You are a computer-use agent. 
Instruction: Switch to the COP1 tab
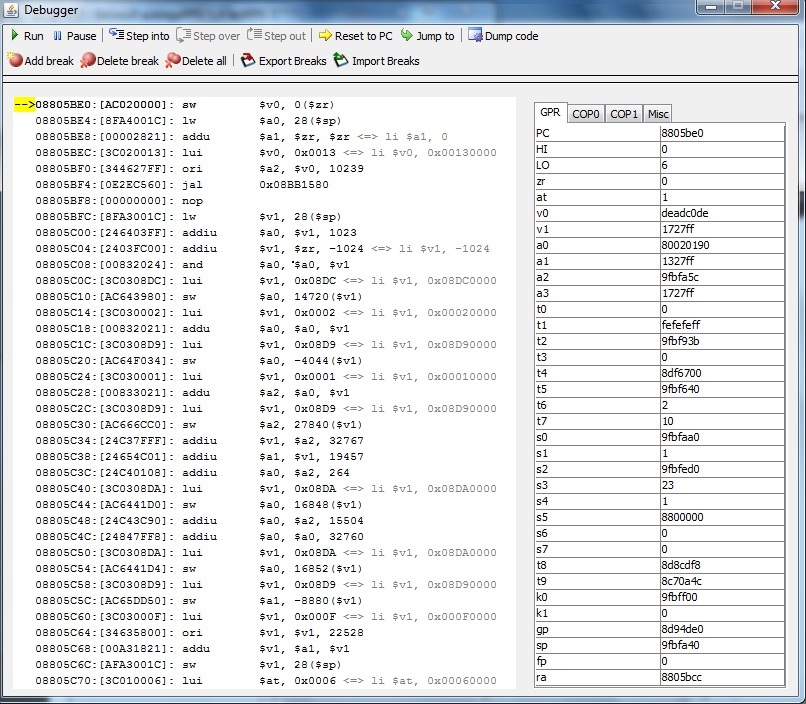[624, 114]
